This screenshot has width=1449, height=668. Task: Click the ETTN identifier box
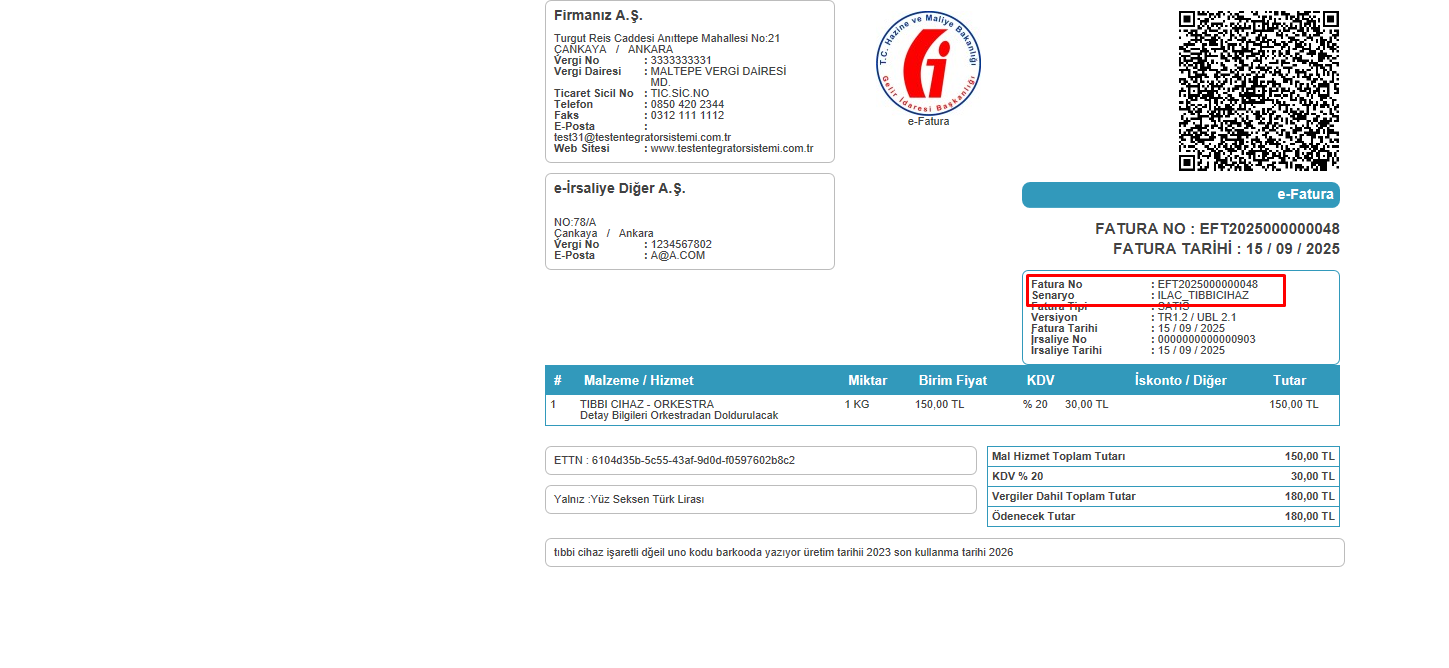click(760, 461)
